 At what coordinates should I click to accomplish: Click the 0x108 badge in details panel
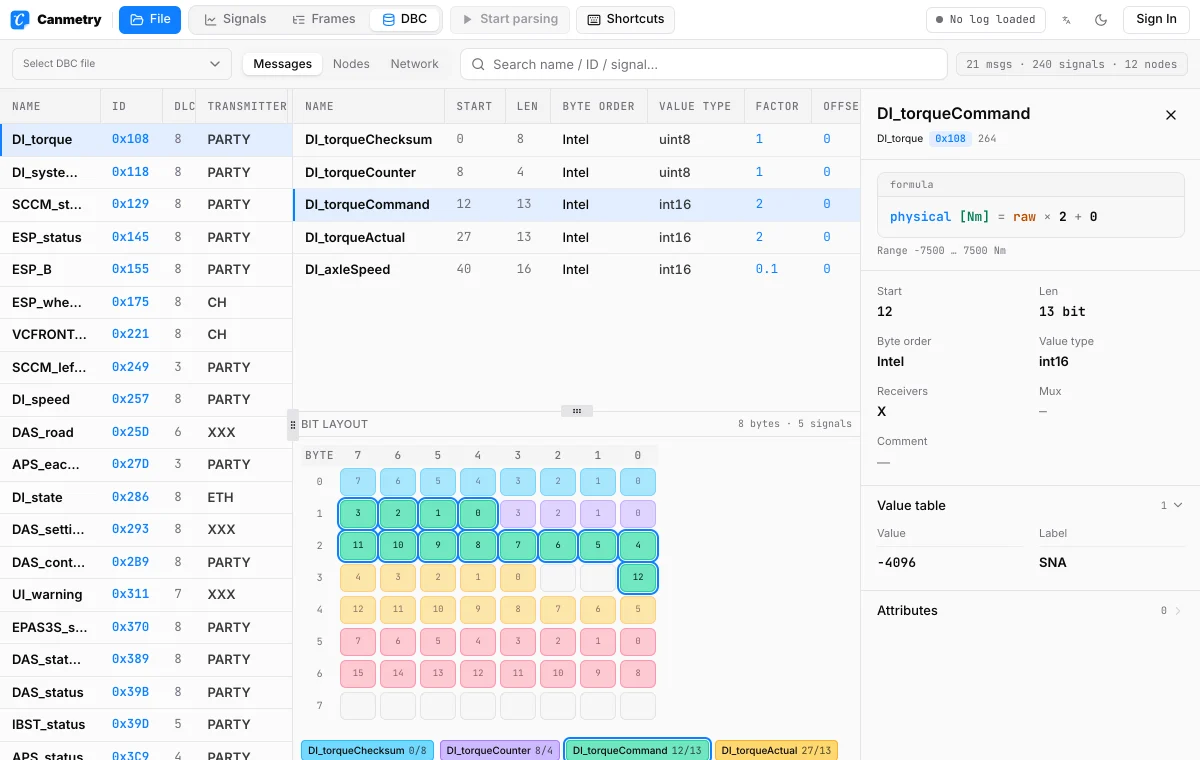(x=950, y=138)
